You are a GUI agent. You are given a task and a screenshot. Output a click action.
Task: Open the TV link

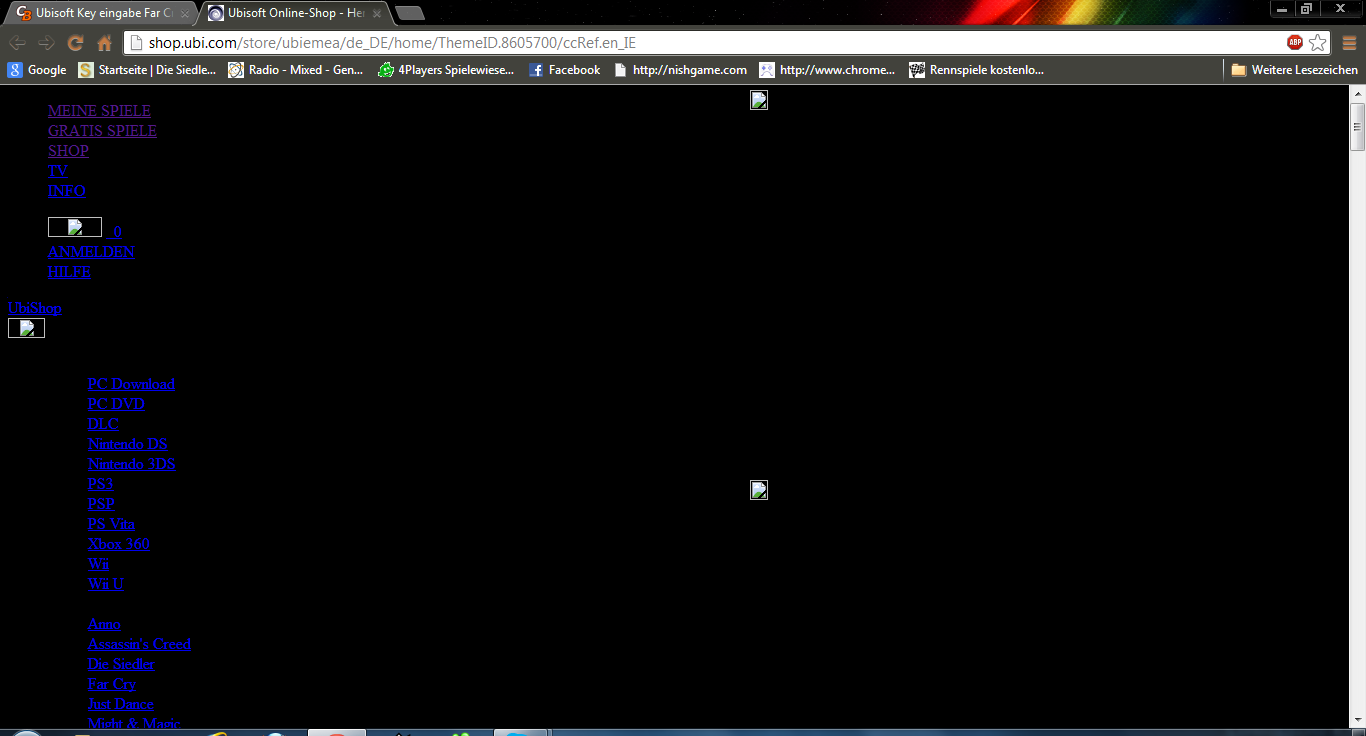point(58,171)
